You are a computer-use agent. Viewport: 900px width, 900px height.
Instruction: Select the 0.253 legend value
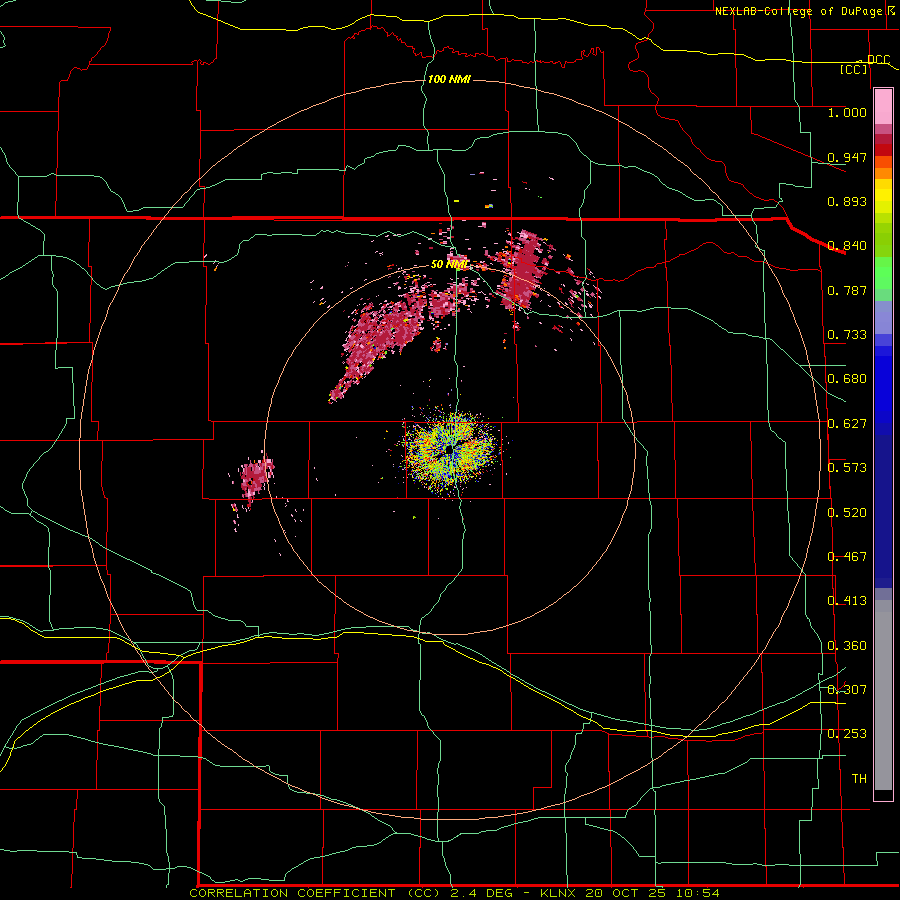pyautogui.click(x=847, y=734)
